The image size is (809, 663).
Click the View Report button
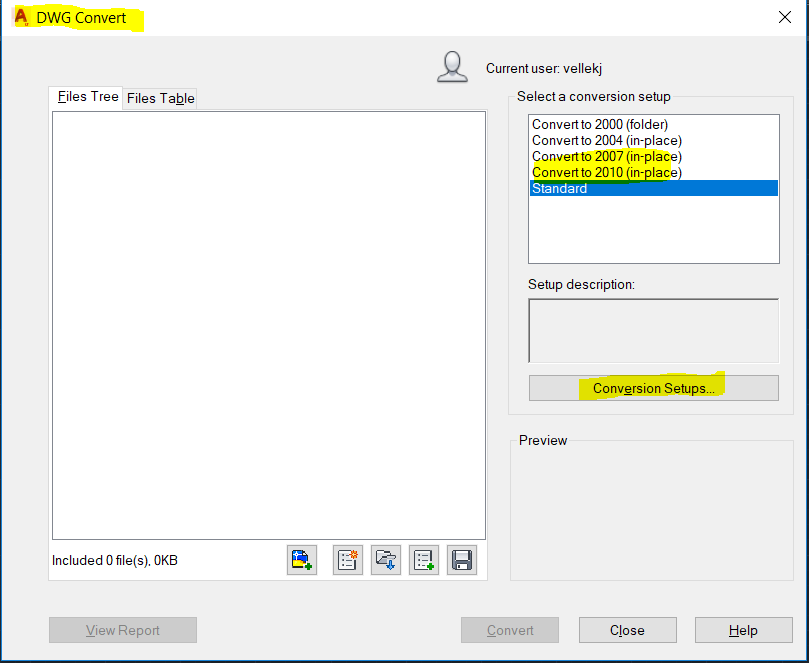pyautogui.click(x=122, y=630)
